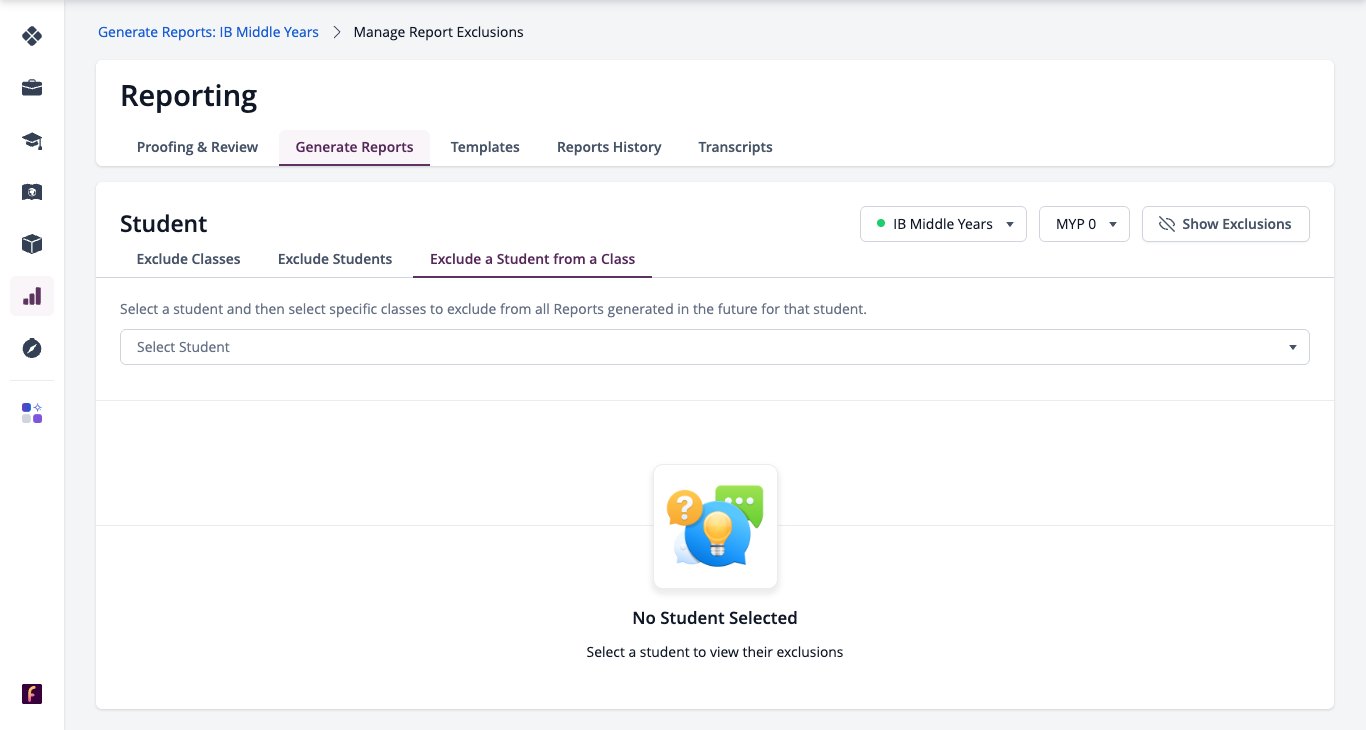
Task: Open the Reports History tab
Action: (609, 147)
